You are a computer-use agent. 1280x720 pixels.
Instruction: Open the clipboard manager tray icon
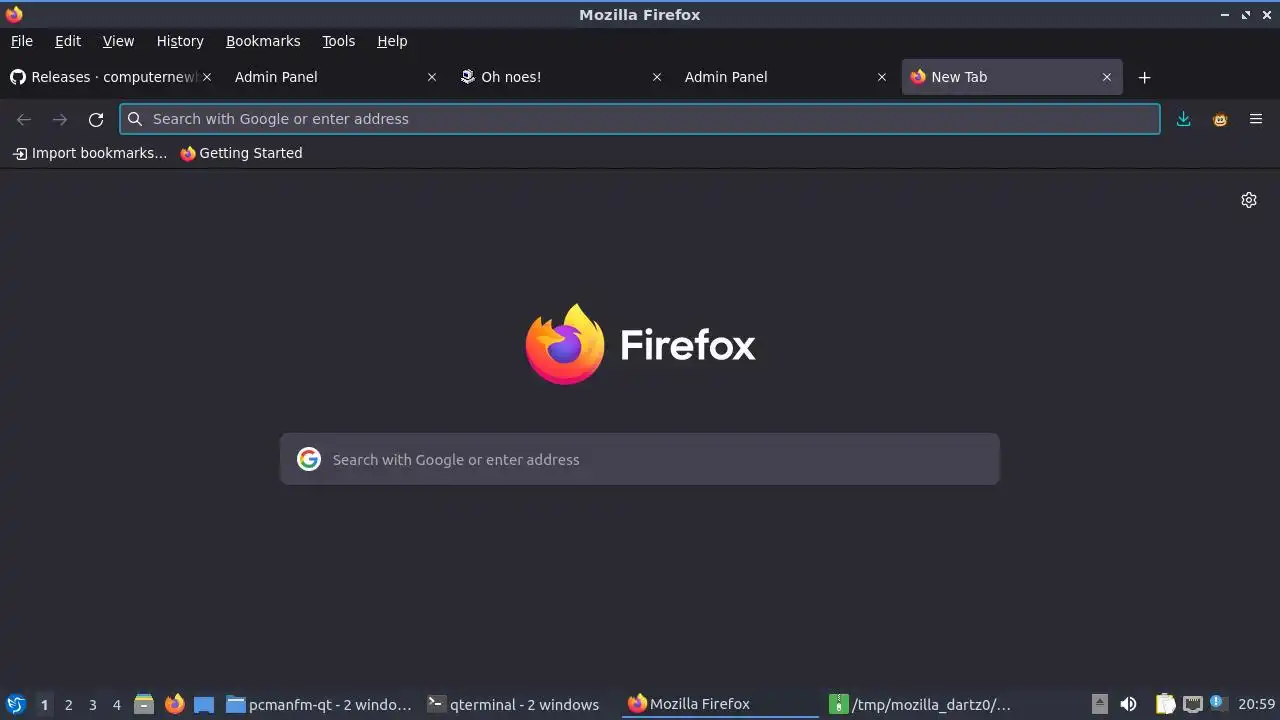pyautogui.click(x=1165, y=704)
